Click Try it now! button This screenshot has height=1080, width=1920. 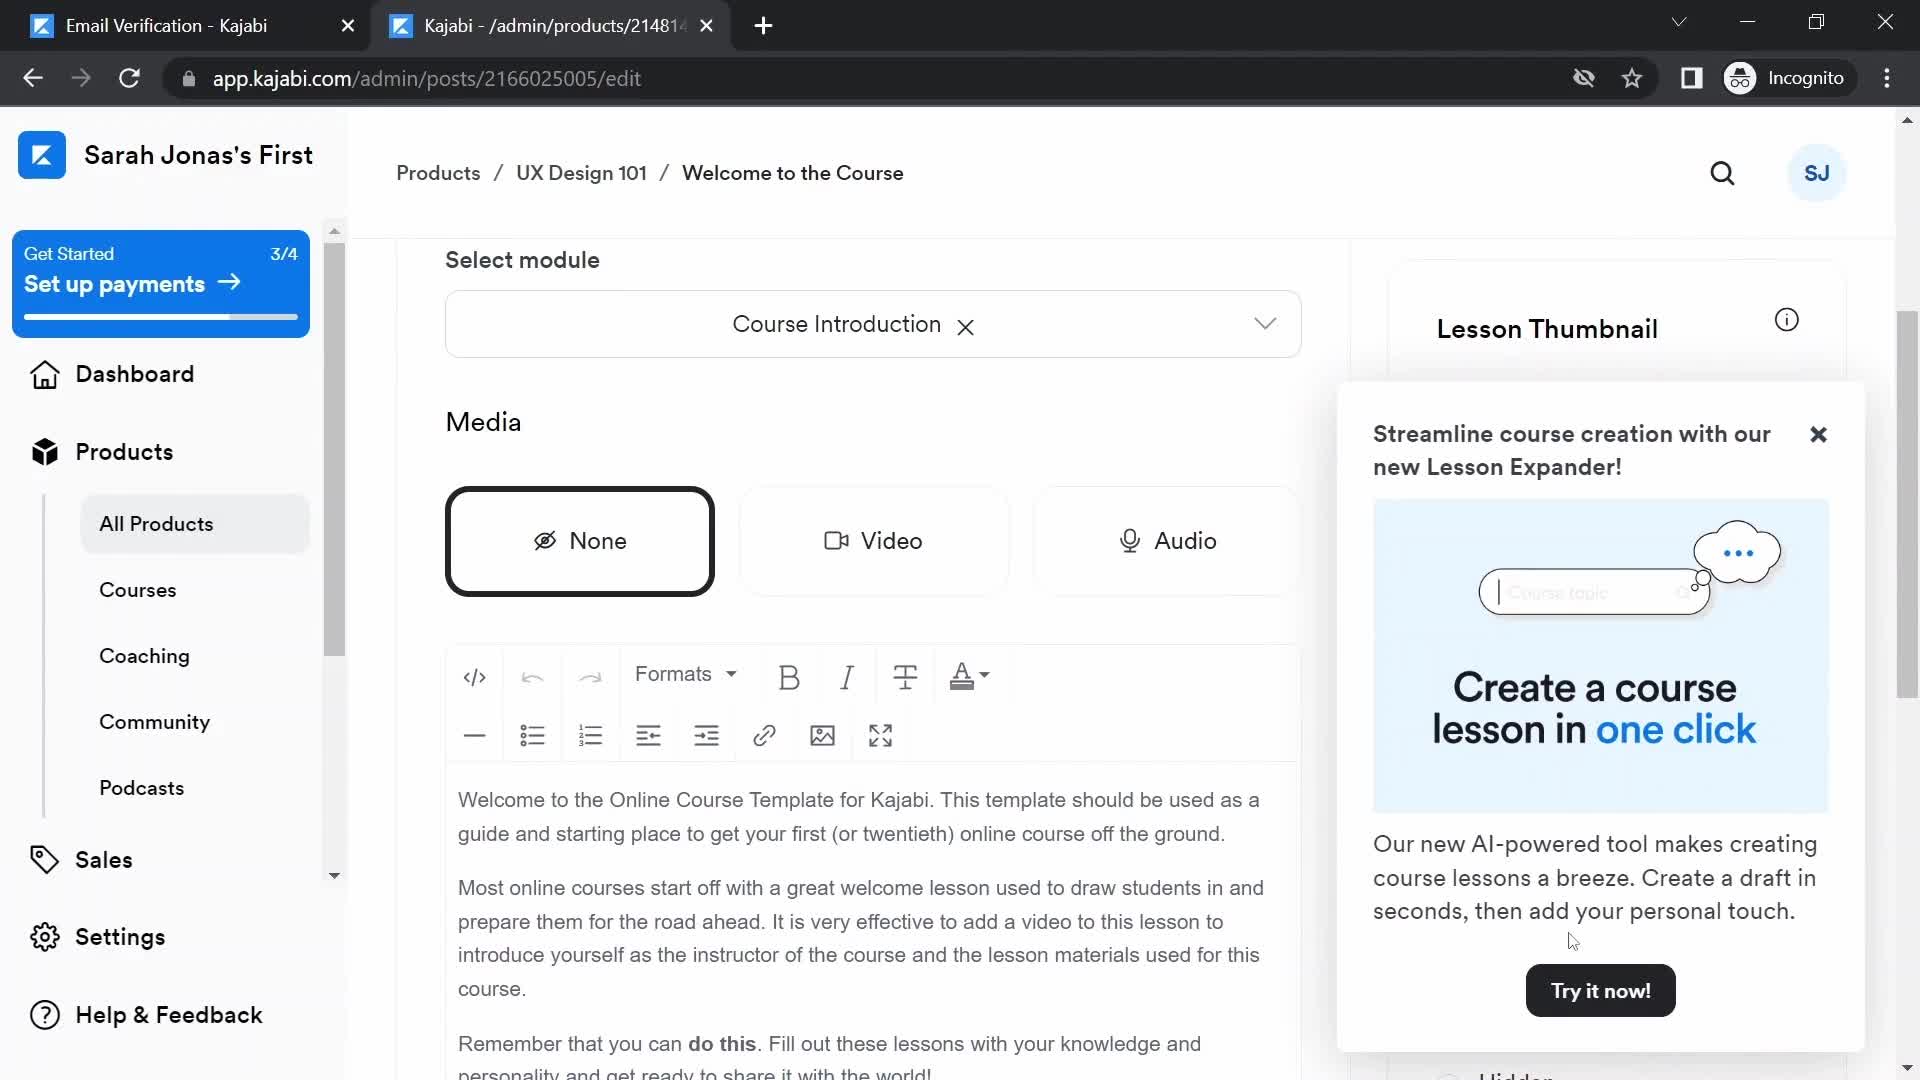pos(1600,991)
